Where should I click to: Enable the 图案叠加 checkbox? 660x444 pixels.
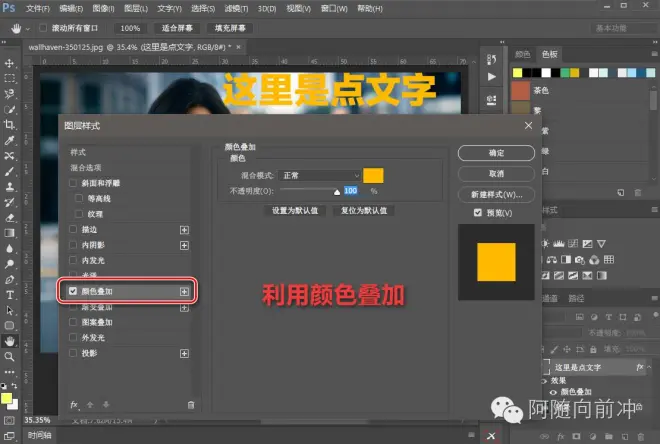(73, 322)
